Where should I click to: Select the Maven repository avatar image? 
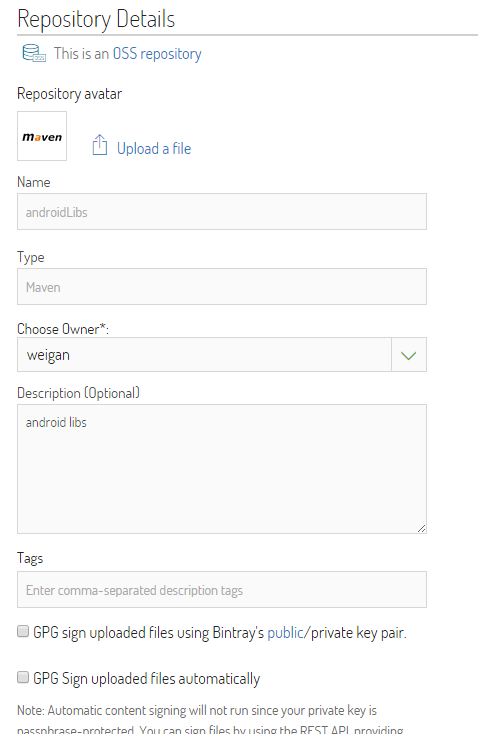42,136
